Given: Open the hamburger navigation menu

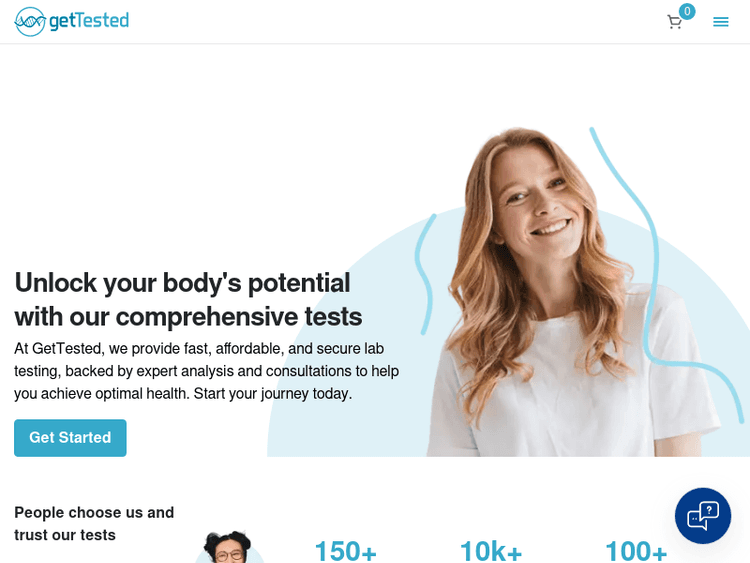Looking at the screenshot, I should (720, 22).
